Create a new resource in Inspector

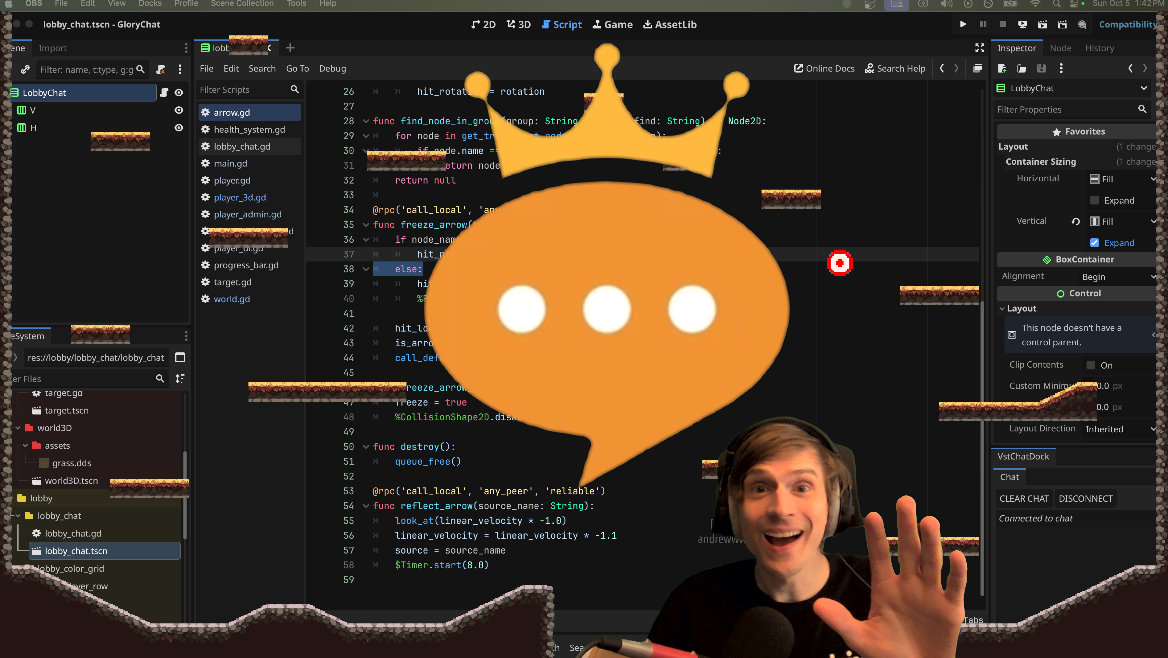coord(1002,69)
